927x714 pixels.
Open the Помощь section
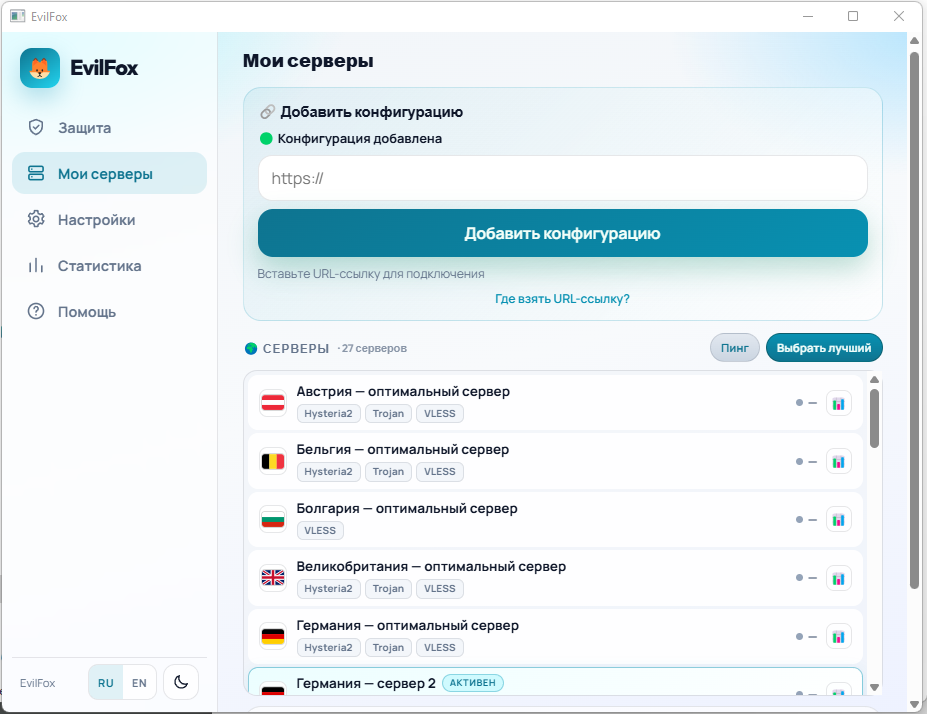pyautogui.click(x=109, y=311)
